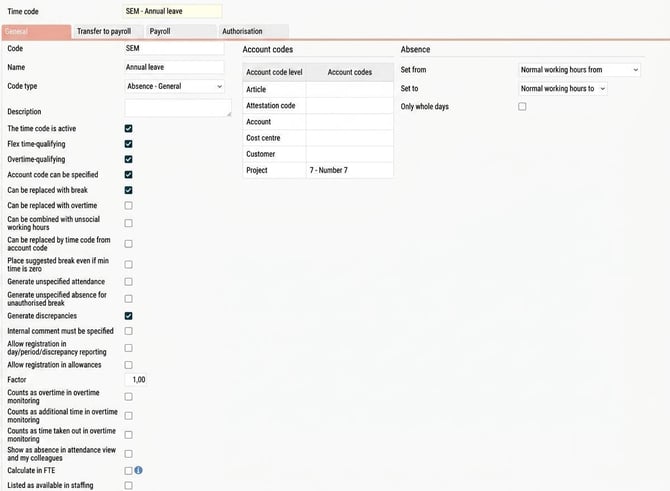
Task: Click the '7 - Number 7' project code cell
Action: click(x=350, y=170)
